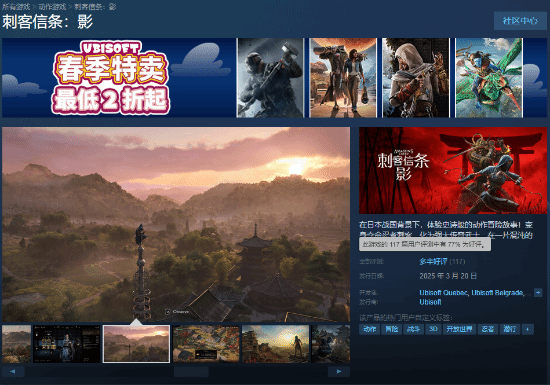Image resolution: width=550 pixels, height=385 pixels.
Task: Open more tags with plus button
Action: click(x=528, y=329)
